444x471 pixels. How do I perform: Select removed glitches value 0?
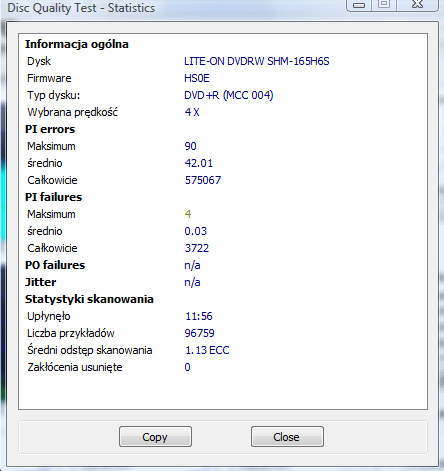(x=188, y=367)
